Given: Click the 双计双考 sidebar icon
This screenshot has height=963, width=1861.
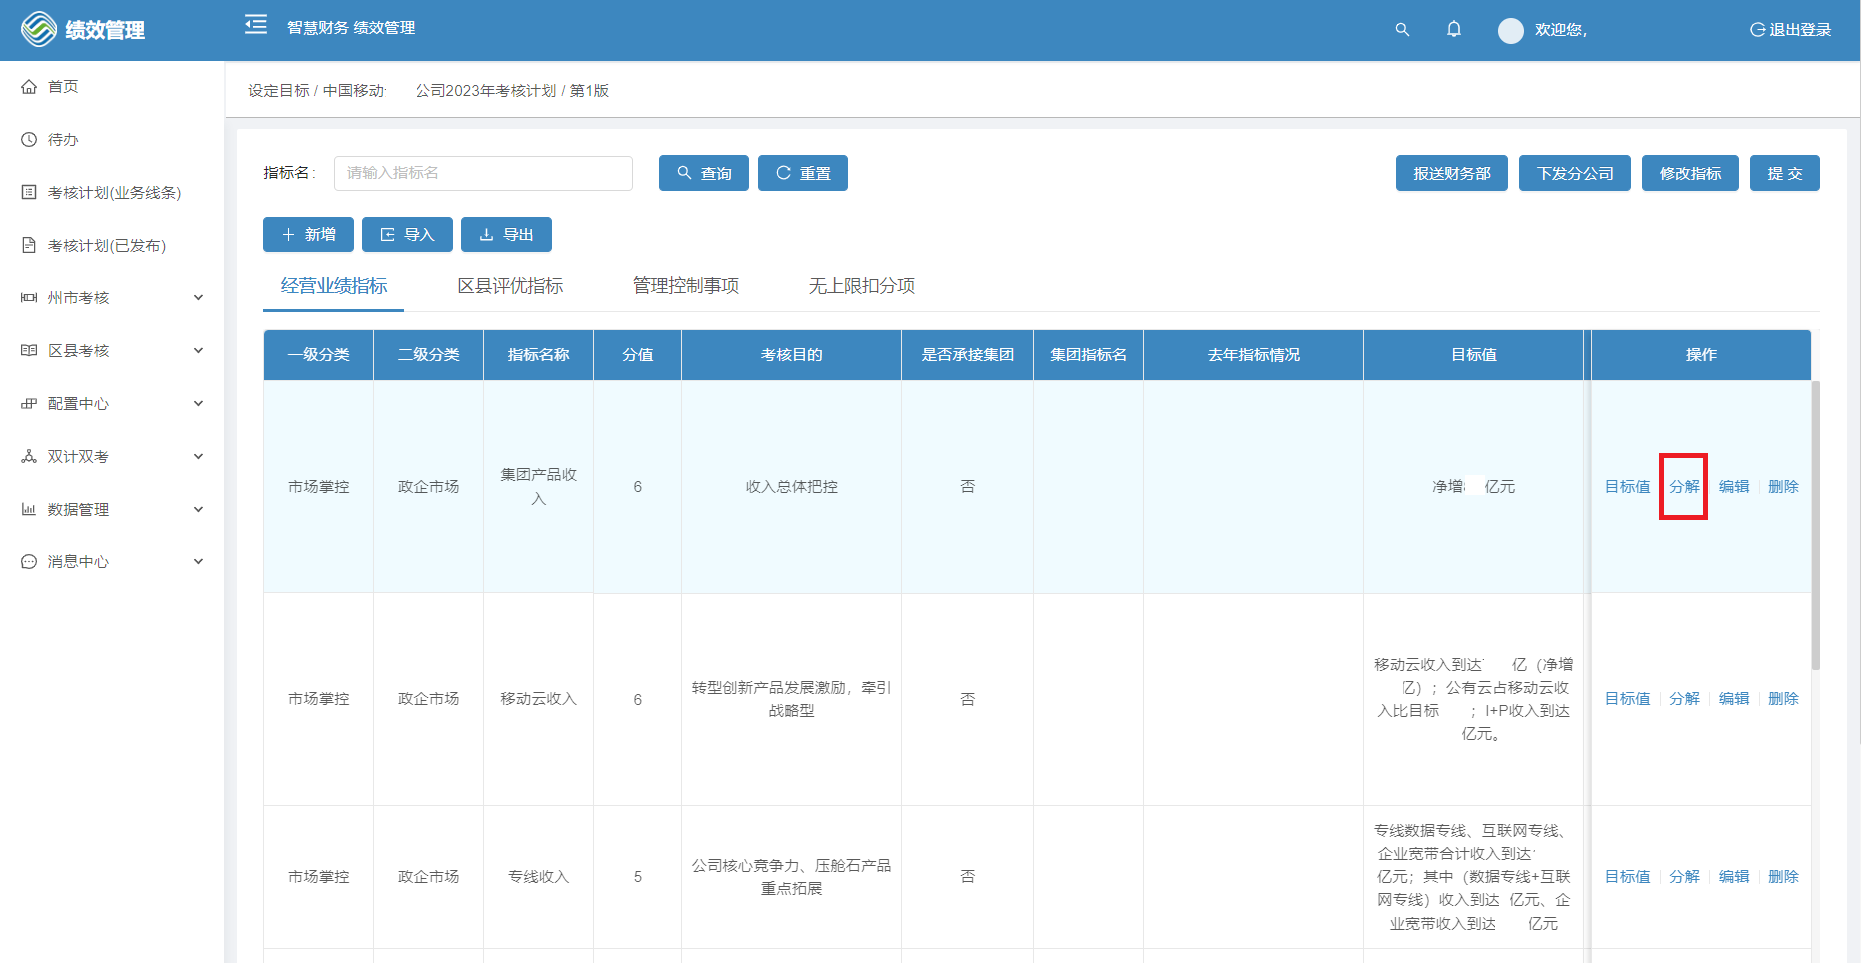Looking at the screenshot, I should pos(29,456).
